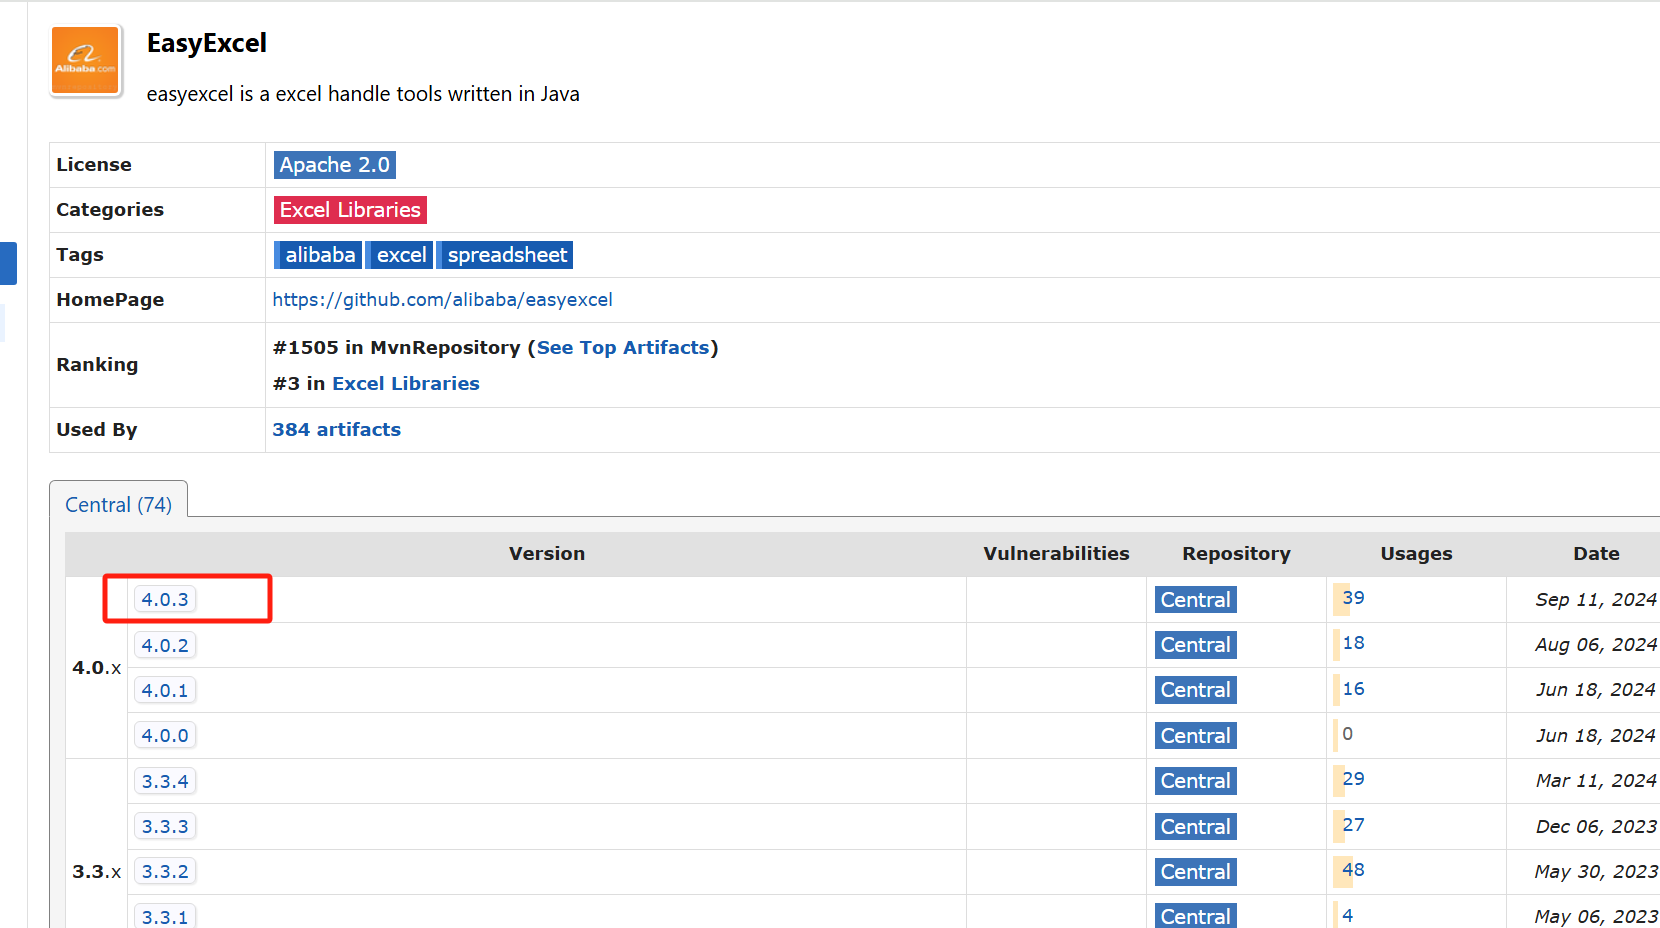Viewport: 1660px width, 928px height.
Task: Open the 48 usages link for 3.3.2
Action: point(1353,870)
